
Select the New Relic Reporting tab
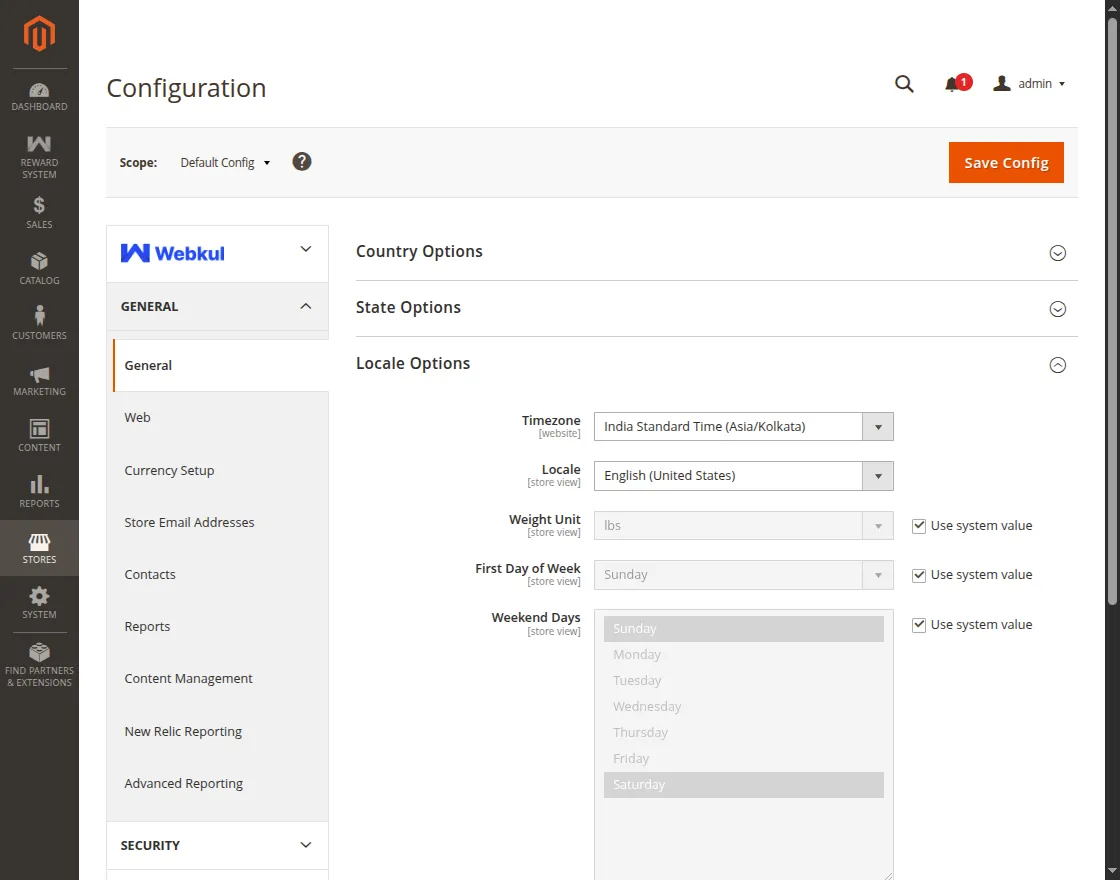coord(217,731)
